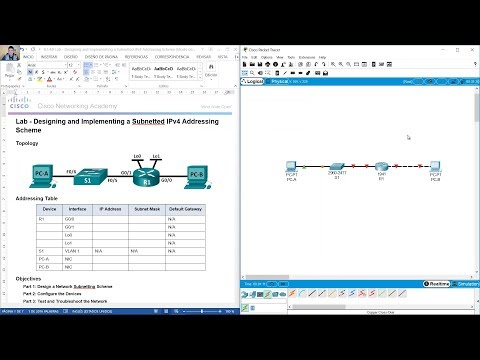Toggle justify alignment in Word
This screenshot has height=360, width=480.
click(x=106, y=72)
